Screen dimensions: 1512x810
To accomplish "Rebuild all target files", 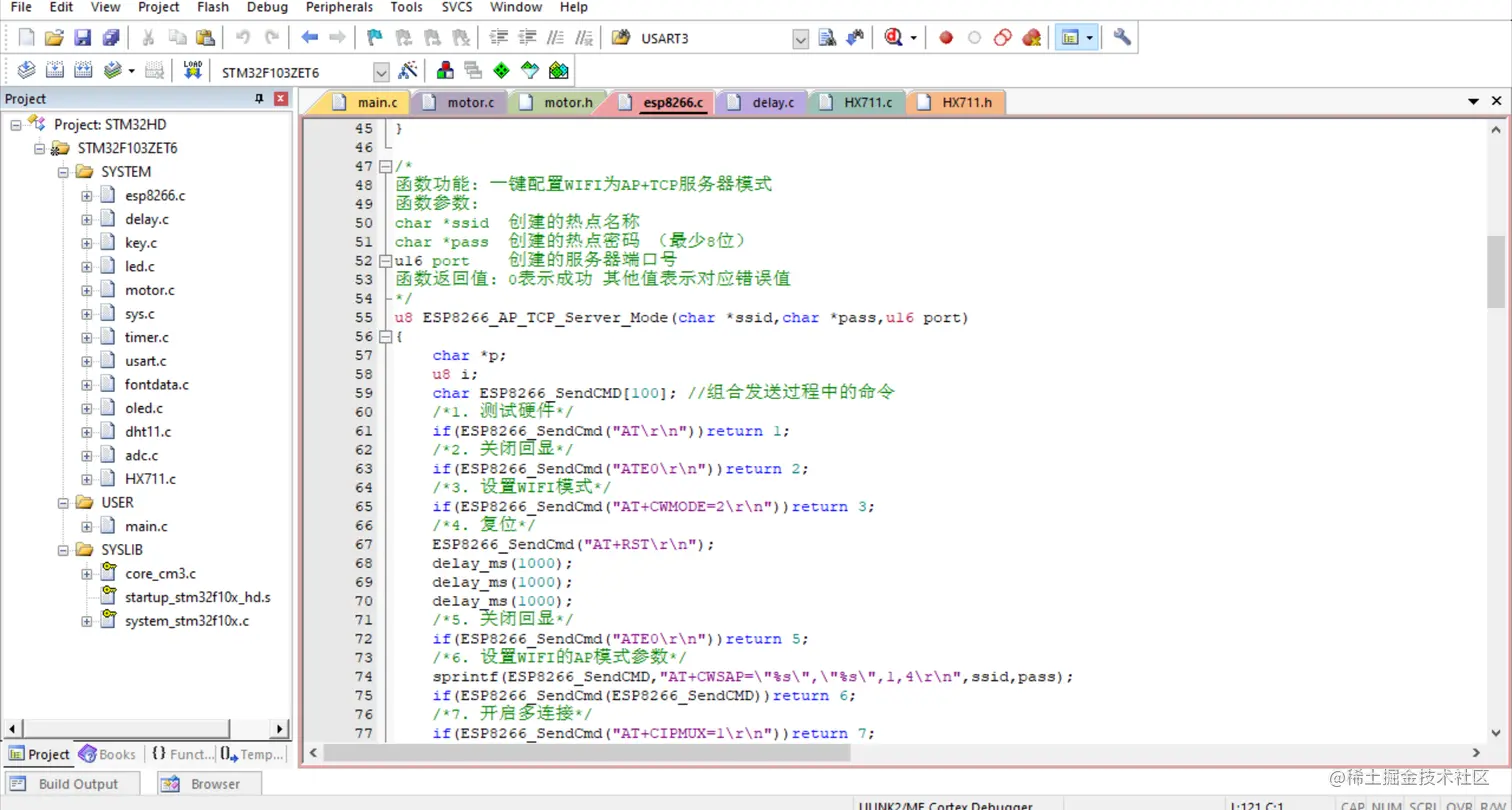I will point(83,71).
